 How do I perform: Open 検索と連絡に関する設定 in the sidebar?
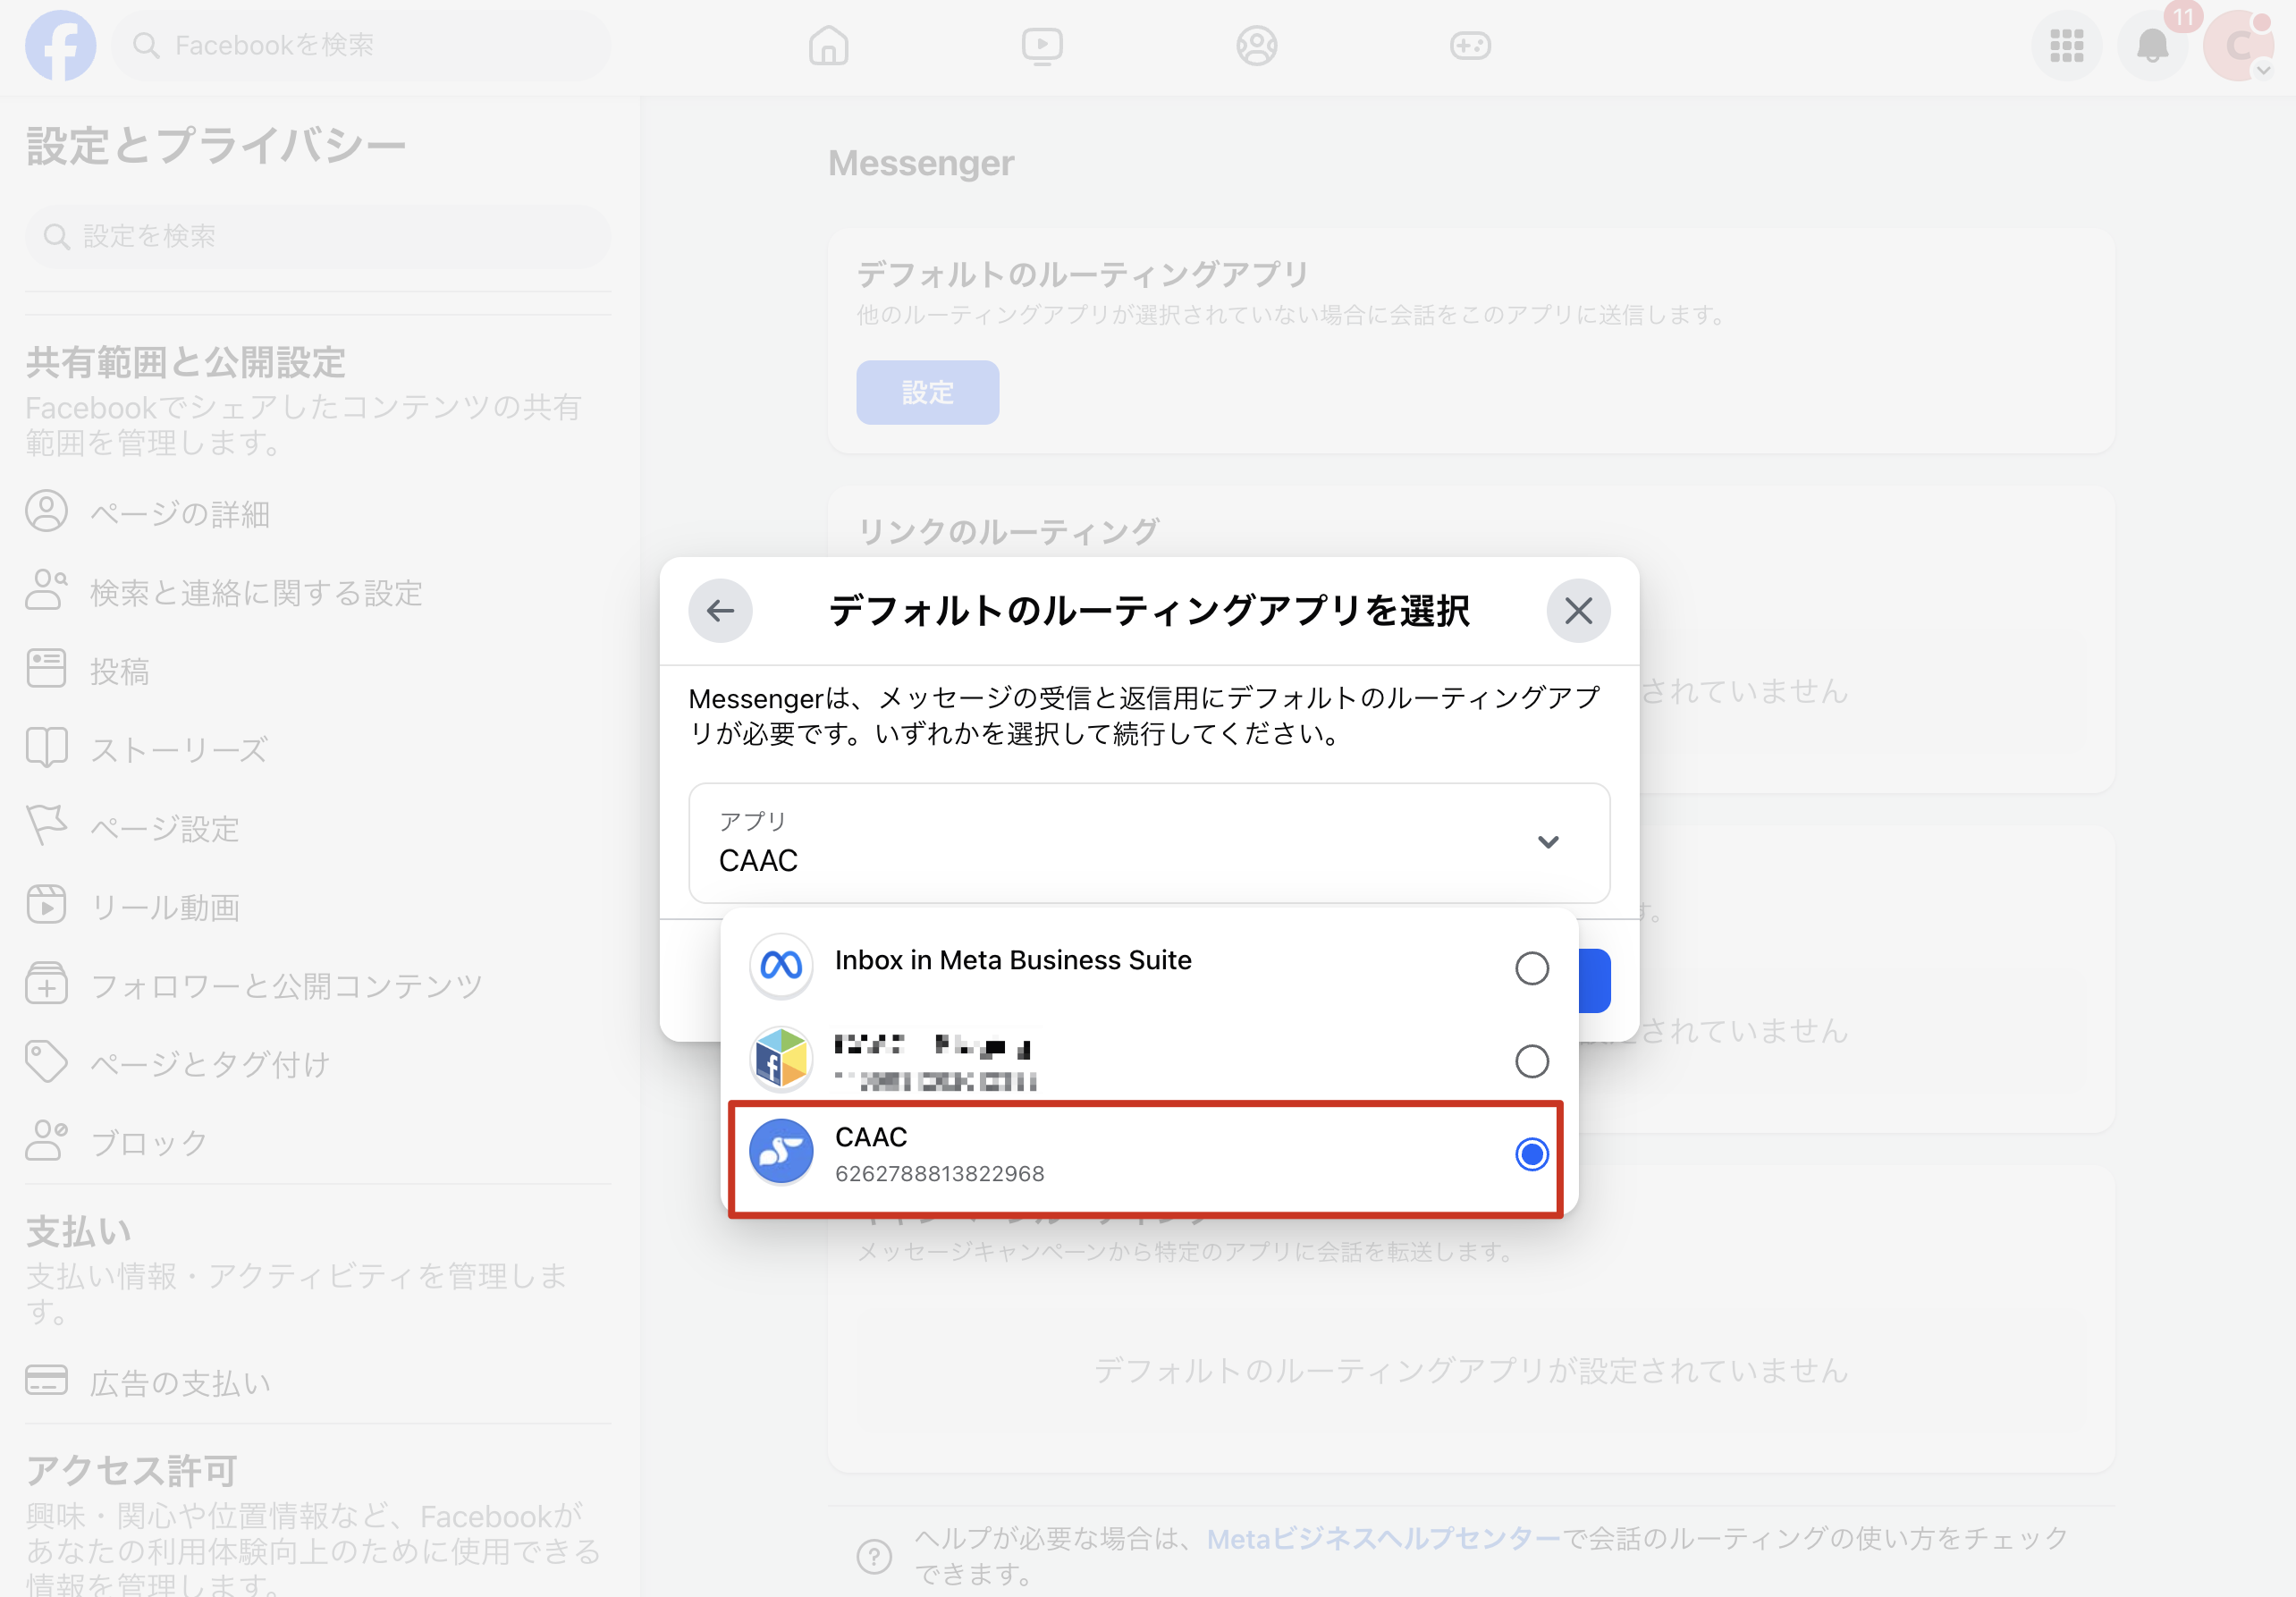318,592
